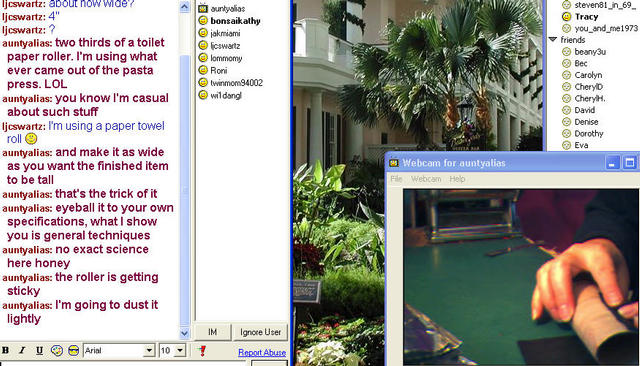Viewport: 640px width, 366px height.
Task: Select the smiley icon next to Roni
Action: [x=203, y=70]
